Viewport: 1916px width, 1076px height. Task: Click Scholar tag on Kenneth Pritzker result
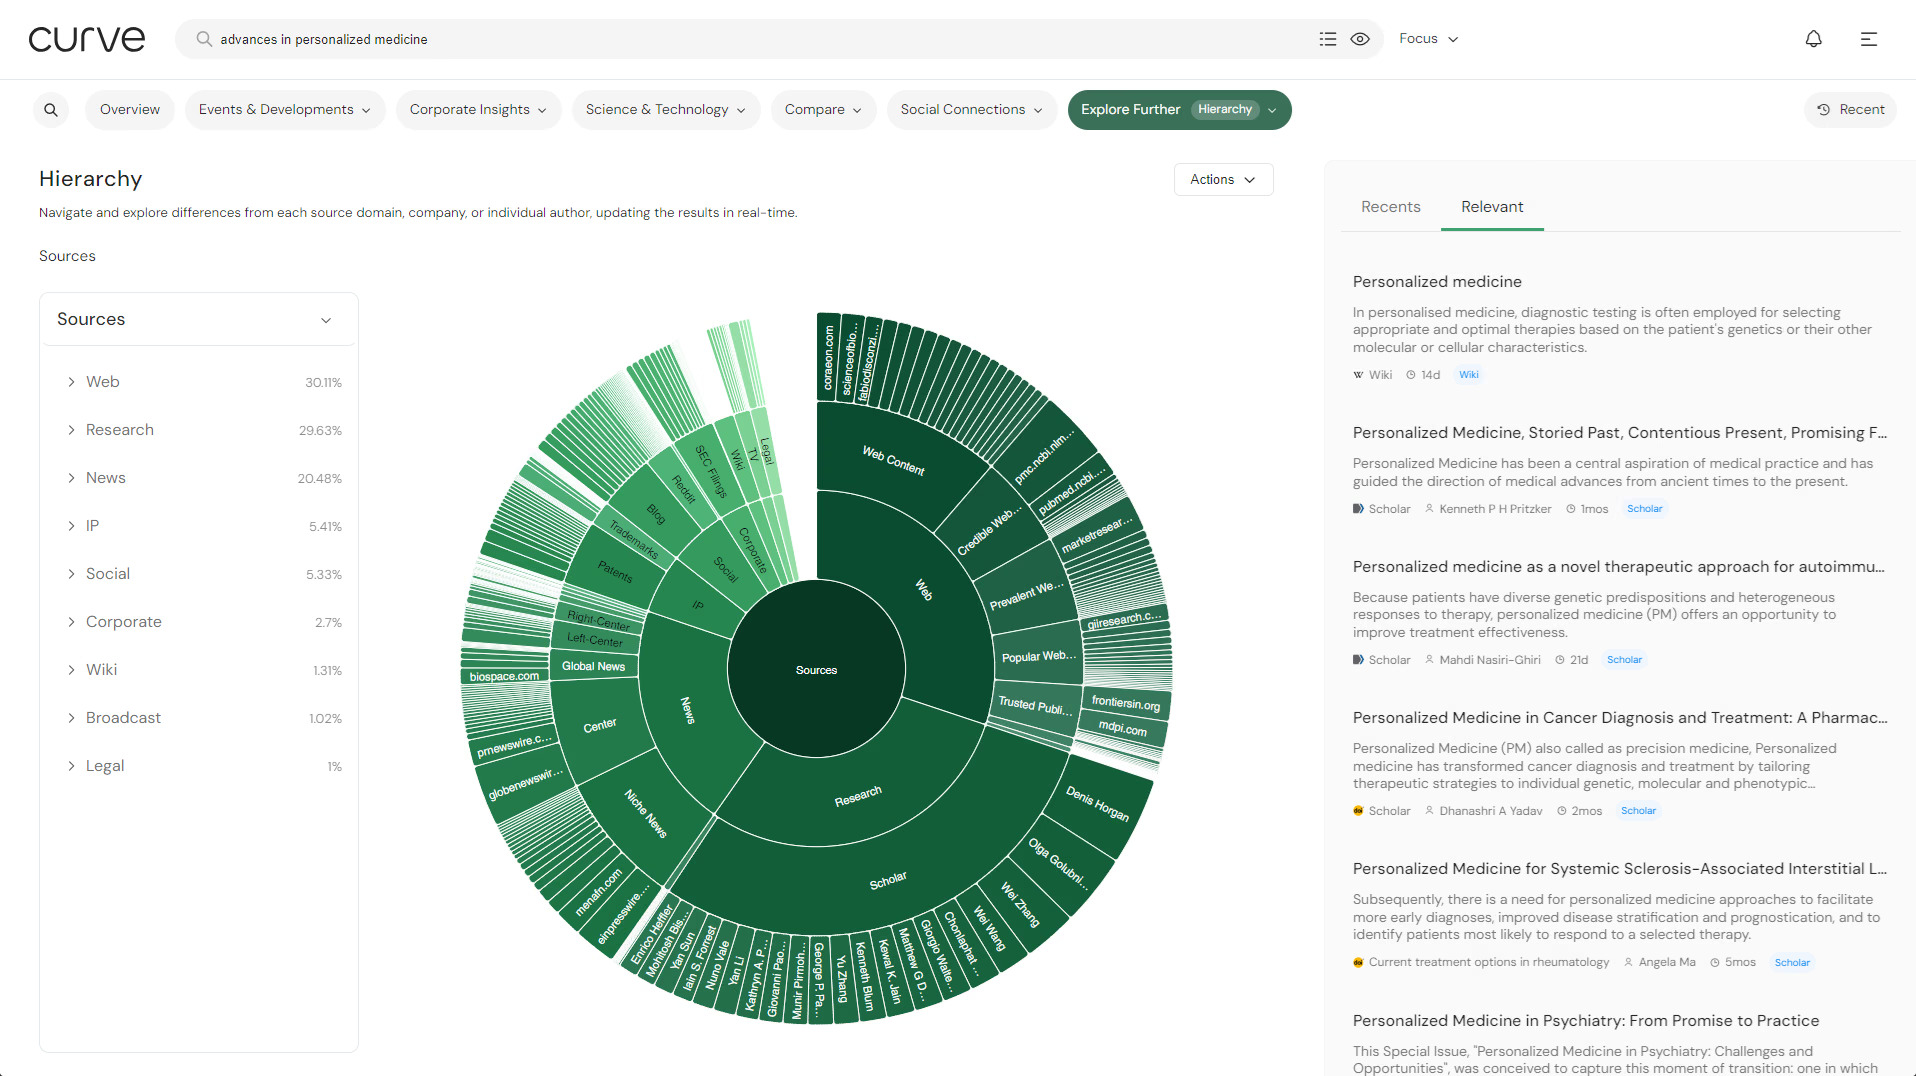click(1644, 509)
